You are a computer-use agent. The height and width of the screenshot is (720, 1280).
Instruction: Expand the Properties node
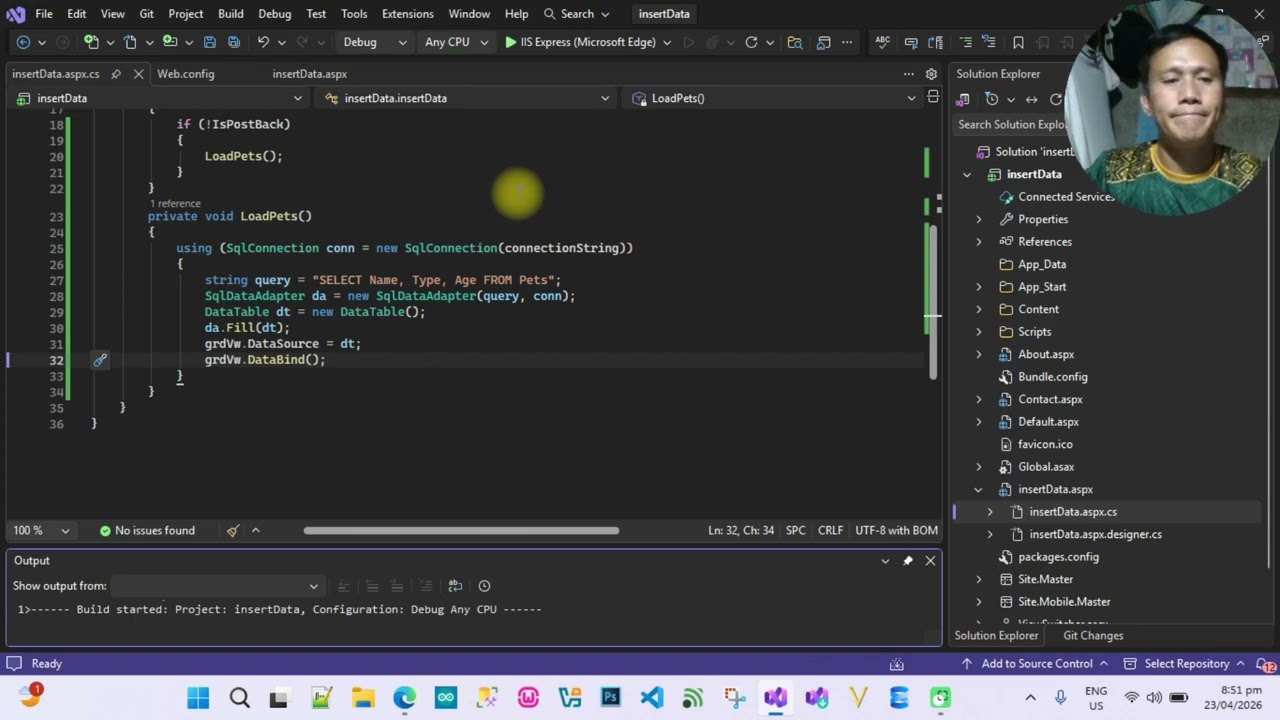tap(979, 219)
